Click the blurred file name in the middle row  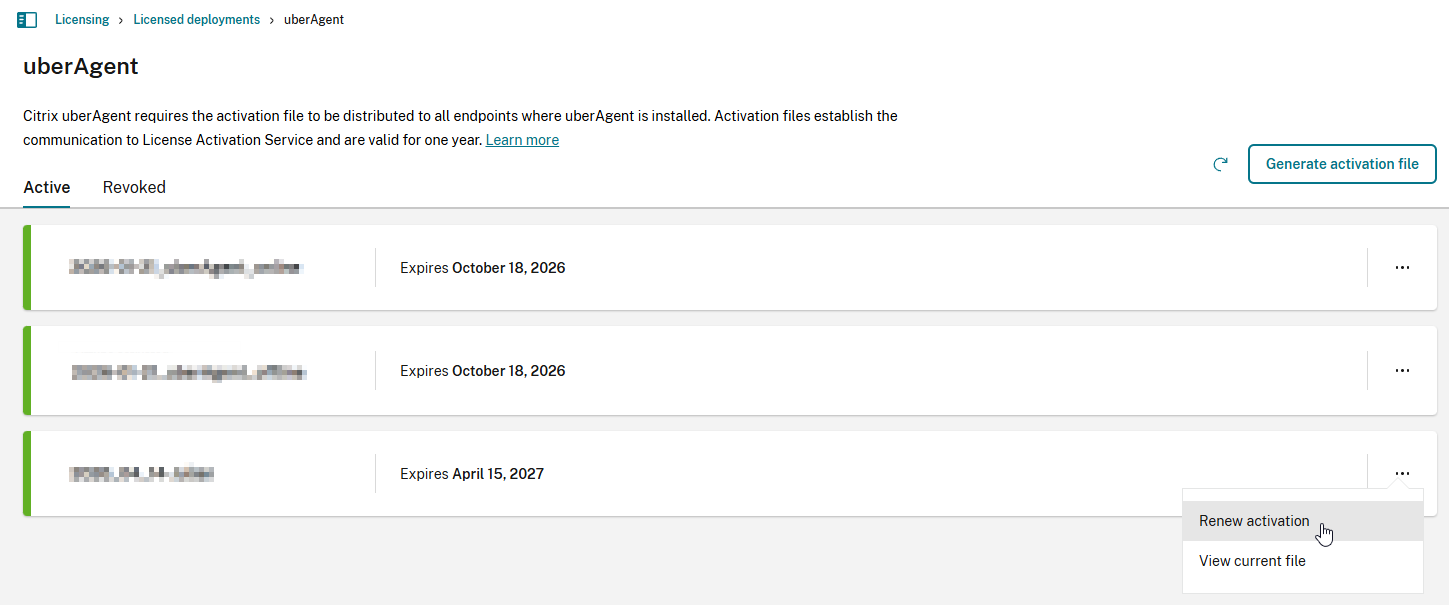(x=188, y=372)
